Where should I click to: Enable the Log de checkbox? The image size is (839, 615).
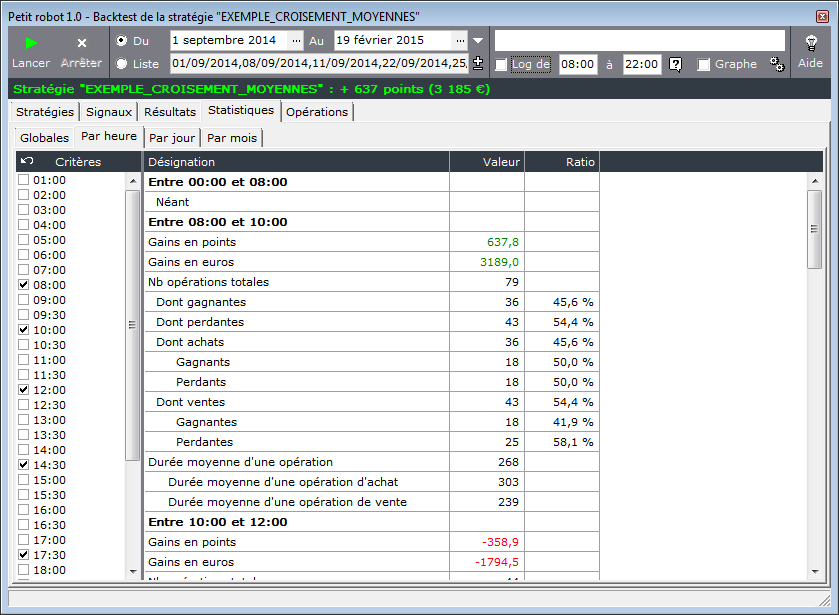point(501,65)
